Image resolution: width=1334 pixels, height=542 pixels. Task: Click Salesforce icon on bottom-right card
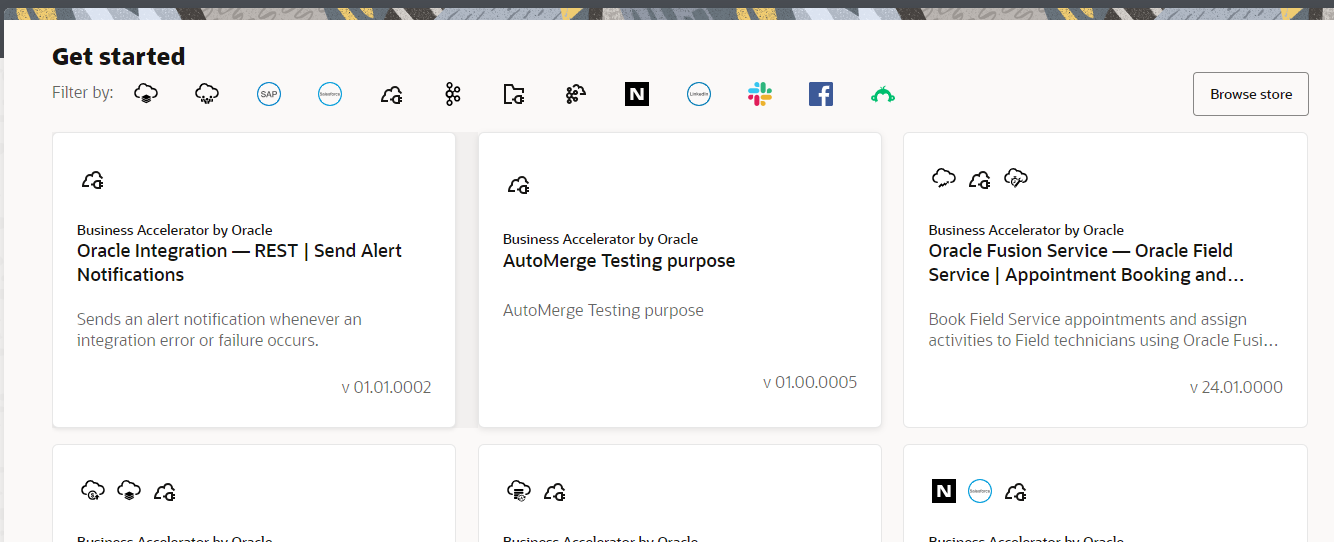[980, 491]
